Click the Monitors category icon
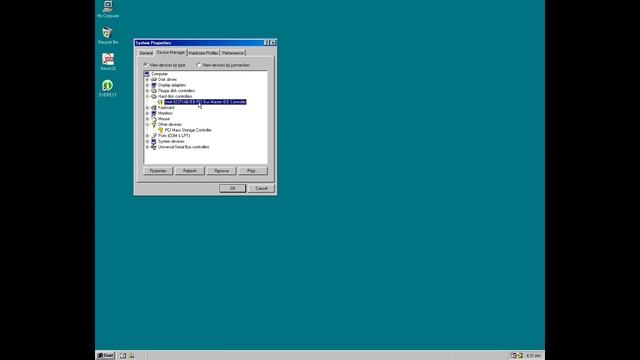The width and height of the screenshot is (640, 360). [x=153, y=113]
